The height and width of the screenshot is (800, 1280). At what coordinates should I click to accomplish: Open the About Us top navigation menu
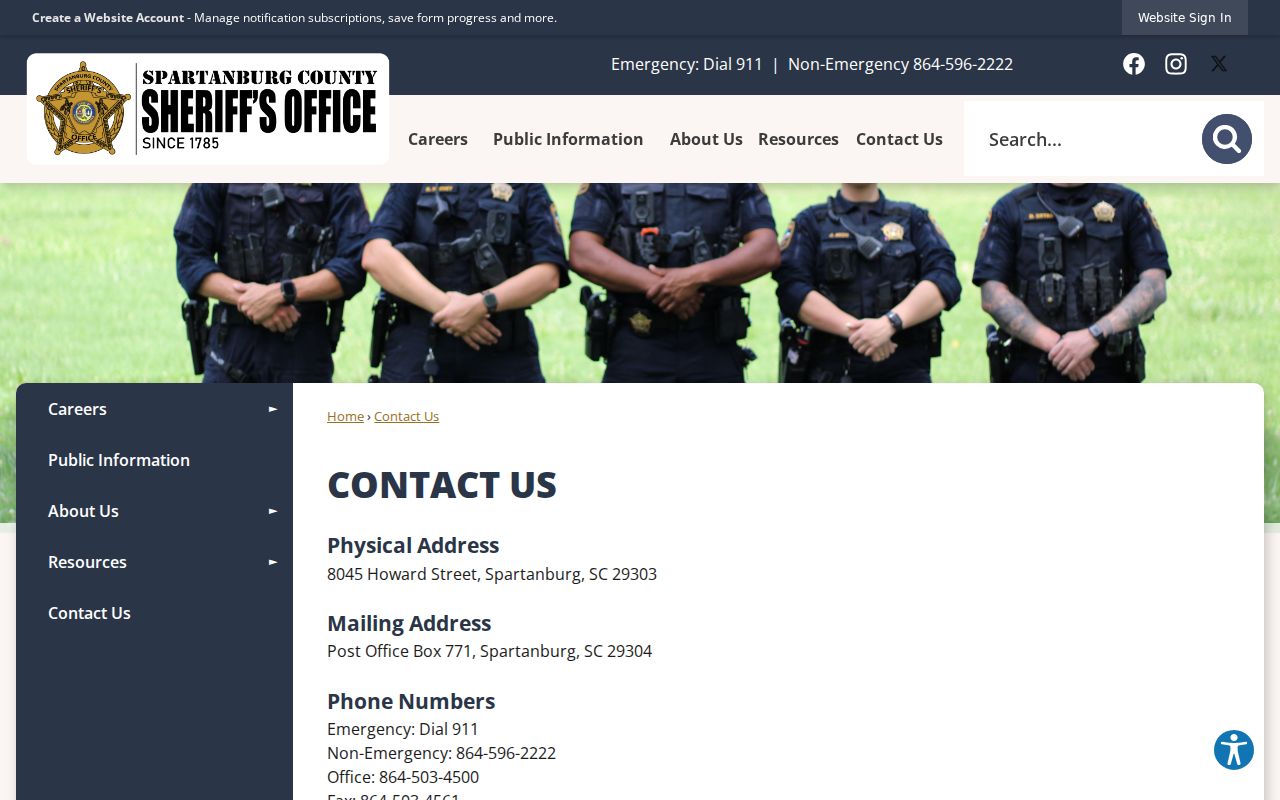(706, 139)
